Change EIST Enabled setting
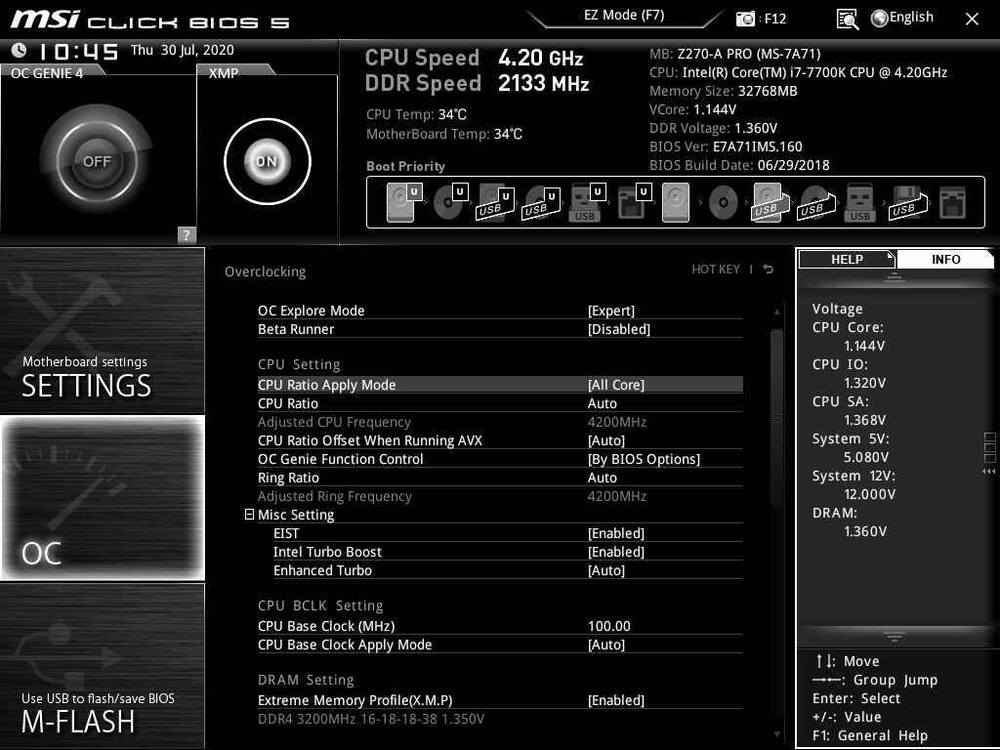1000x750 pixels. pos(615,533)
